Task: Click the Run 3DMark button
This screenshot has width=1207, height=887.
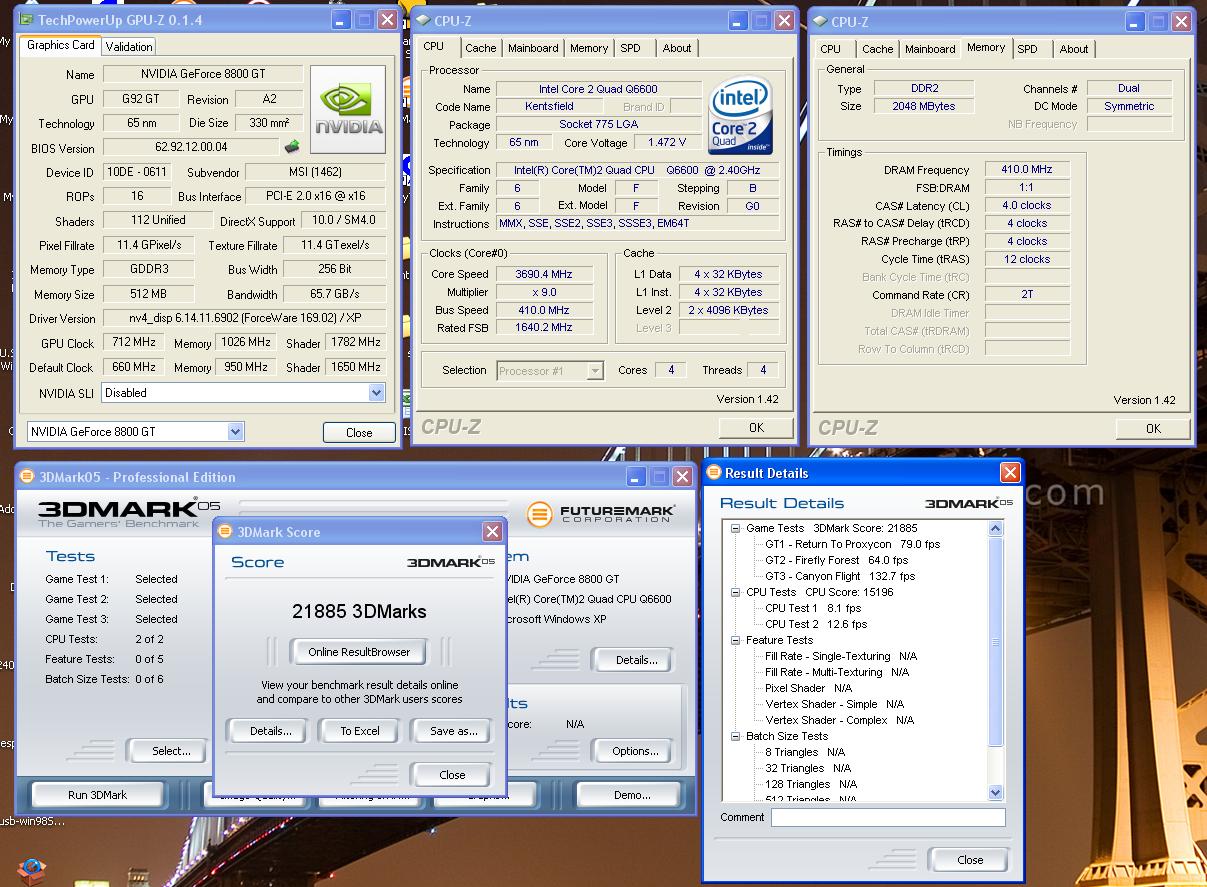Action: (x=98, y=795)
